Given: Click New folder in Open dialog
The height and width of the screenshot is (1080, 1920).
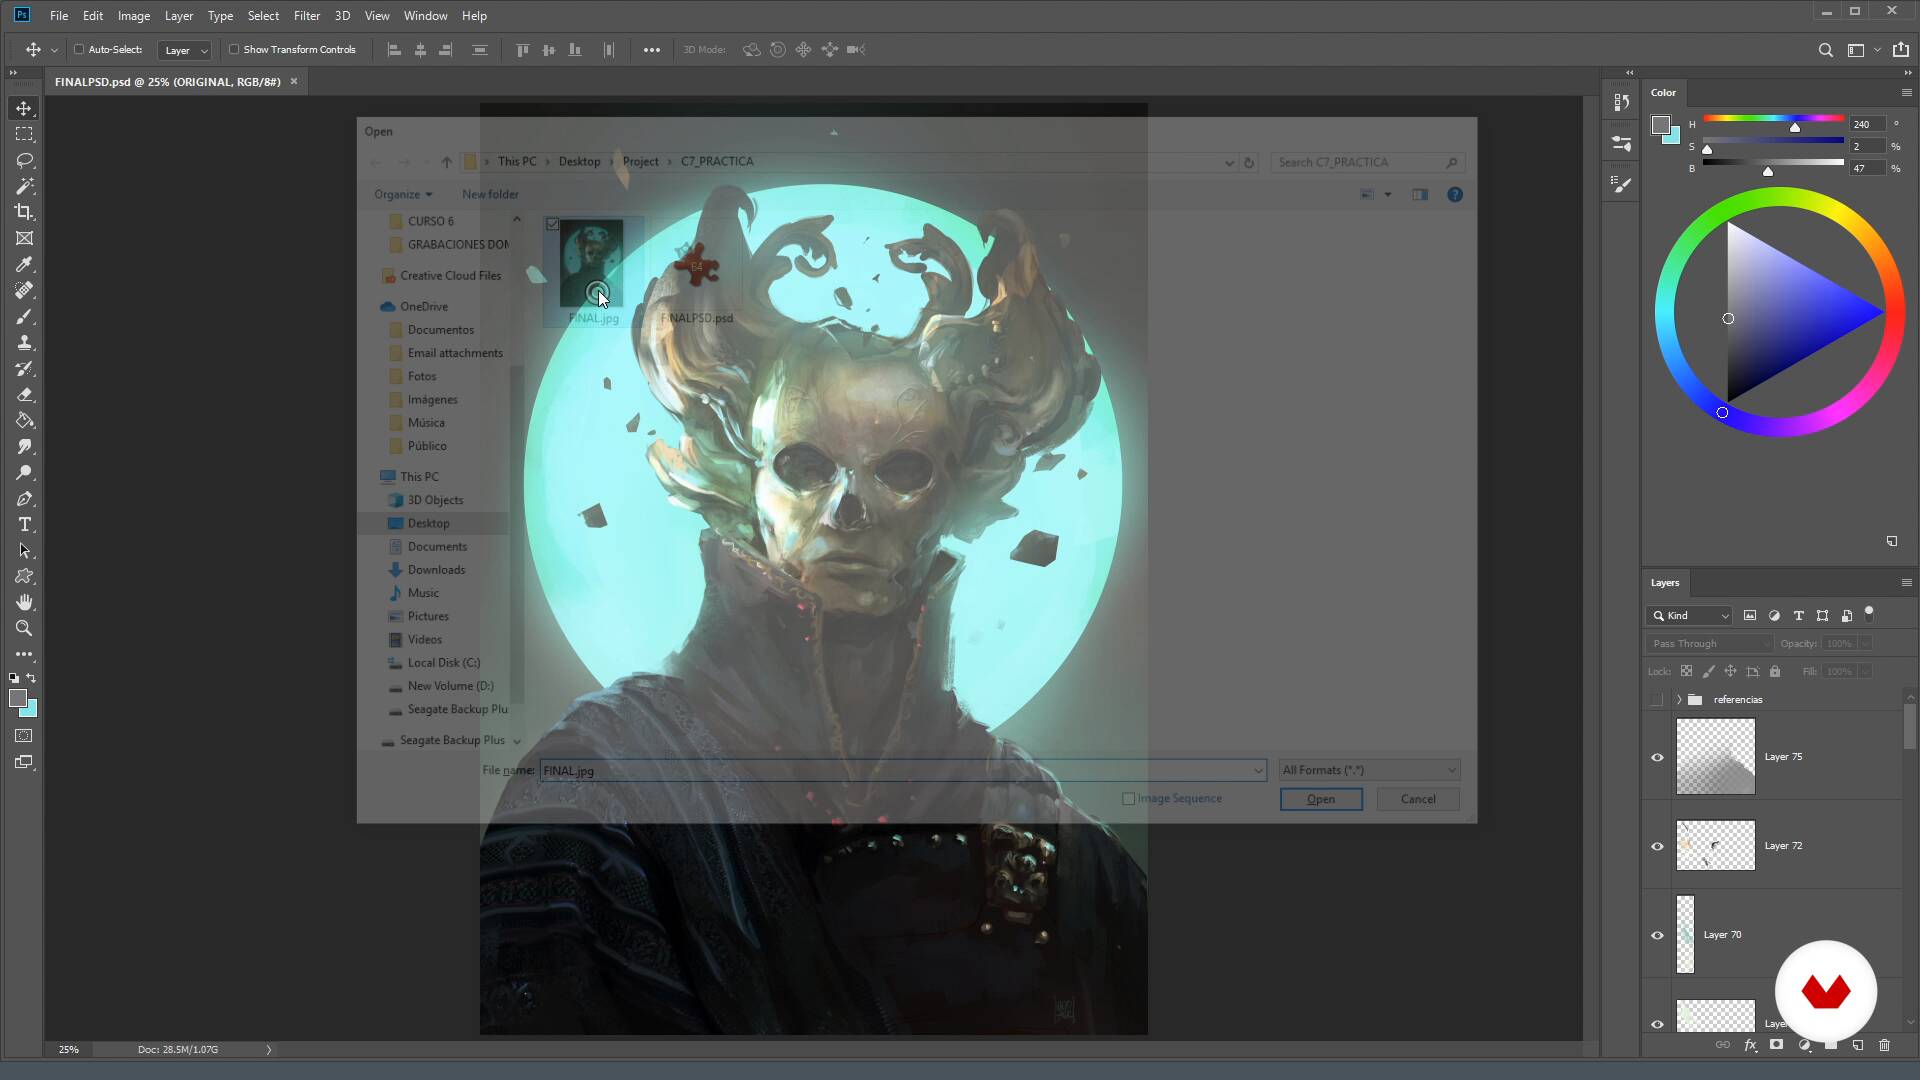Looking at the screenshot, I should pyautogui.click(x=490, y=194).
